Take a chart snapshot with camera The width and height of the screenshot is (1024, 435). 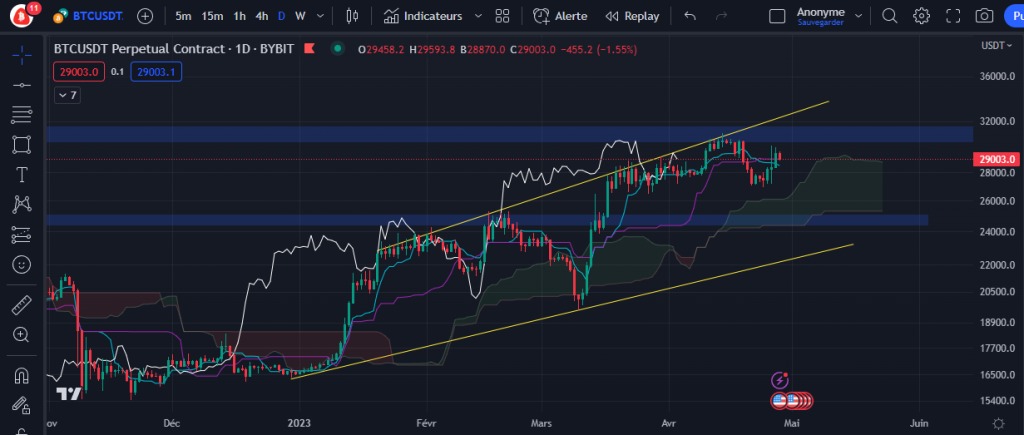coord(984,16)
